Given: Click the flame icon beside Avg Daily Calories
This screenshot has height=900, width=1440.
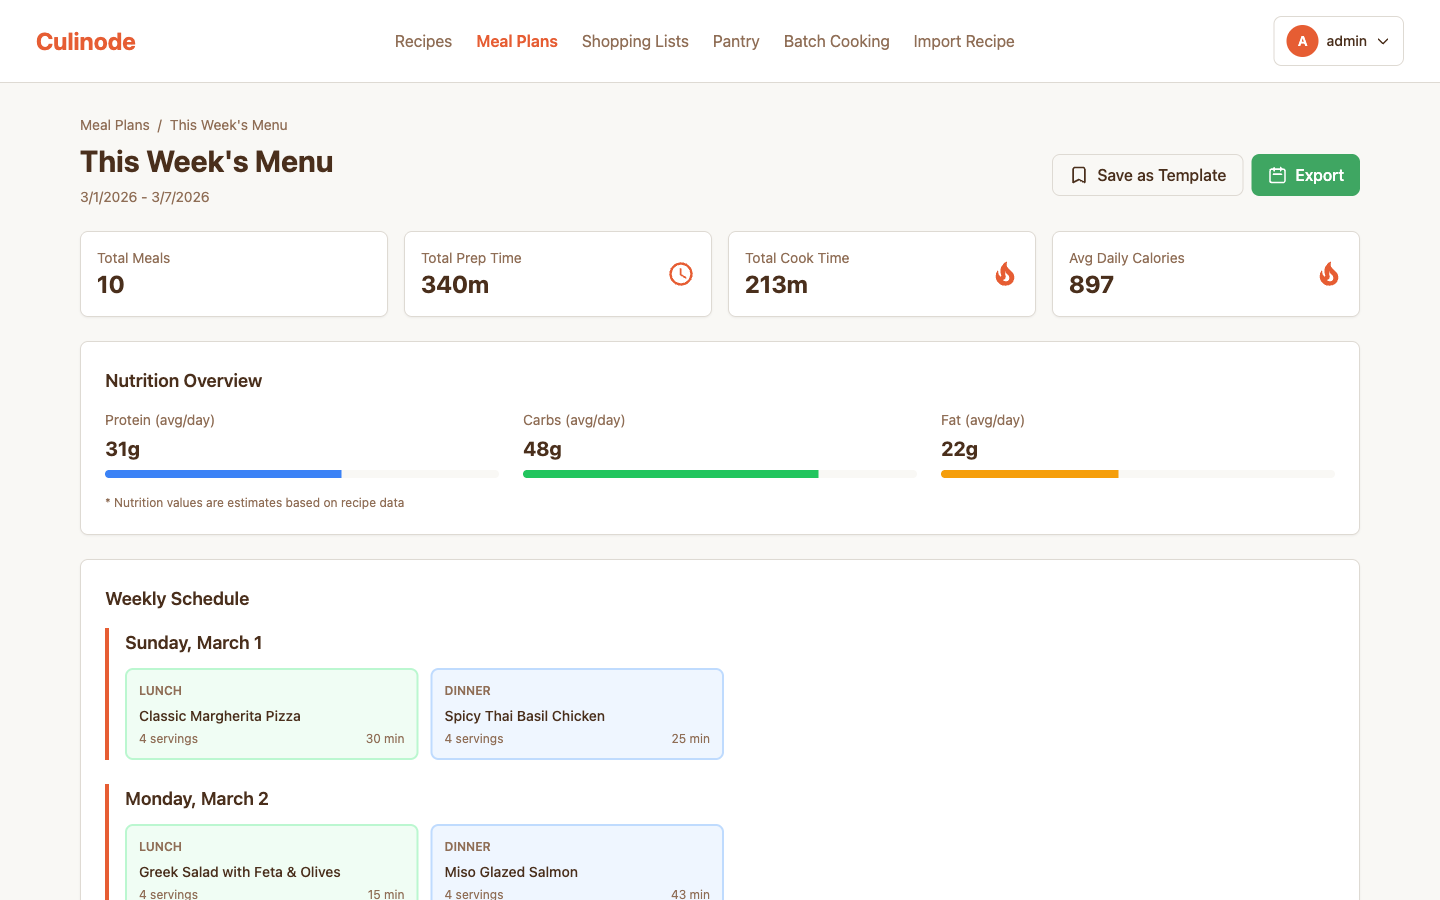Looking at the screenshot, I should coord(1329,272).
